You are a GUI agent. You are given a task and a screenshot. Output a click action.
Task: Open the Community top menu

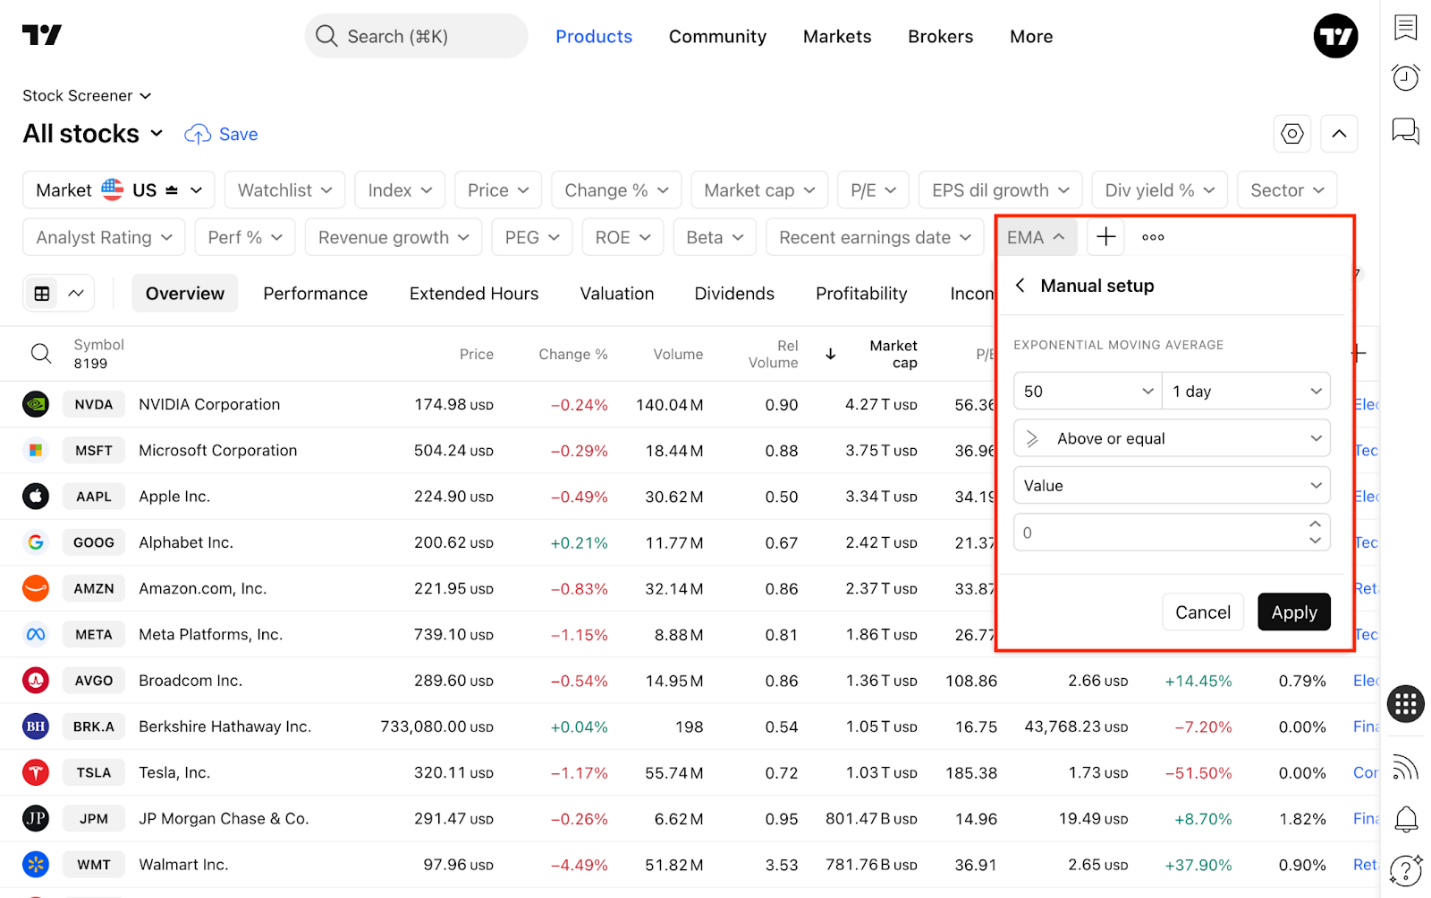[x=717, y=36]
